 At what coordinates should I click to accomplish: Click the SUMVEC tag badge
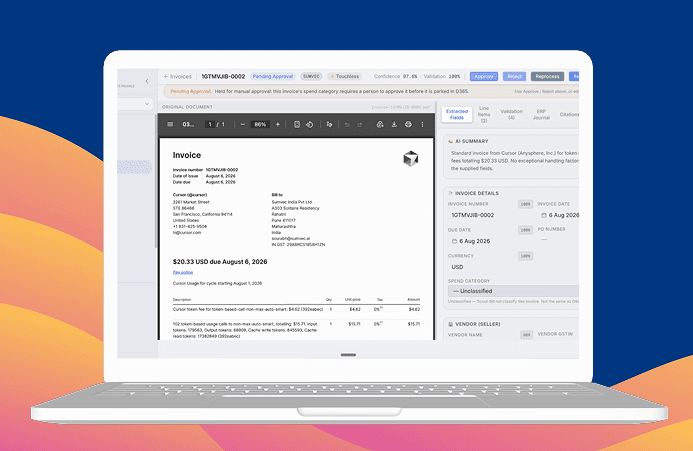311,76
